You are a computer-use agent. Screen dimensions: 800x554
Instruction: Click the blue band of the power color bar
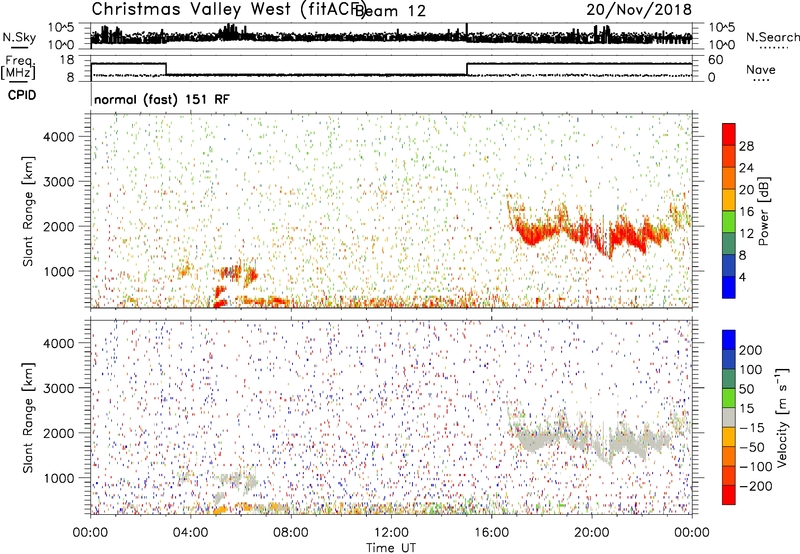(x=729, y=287)
